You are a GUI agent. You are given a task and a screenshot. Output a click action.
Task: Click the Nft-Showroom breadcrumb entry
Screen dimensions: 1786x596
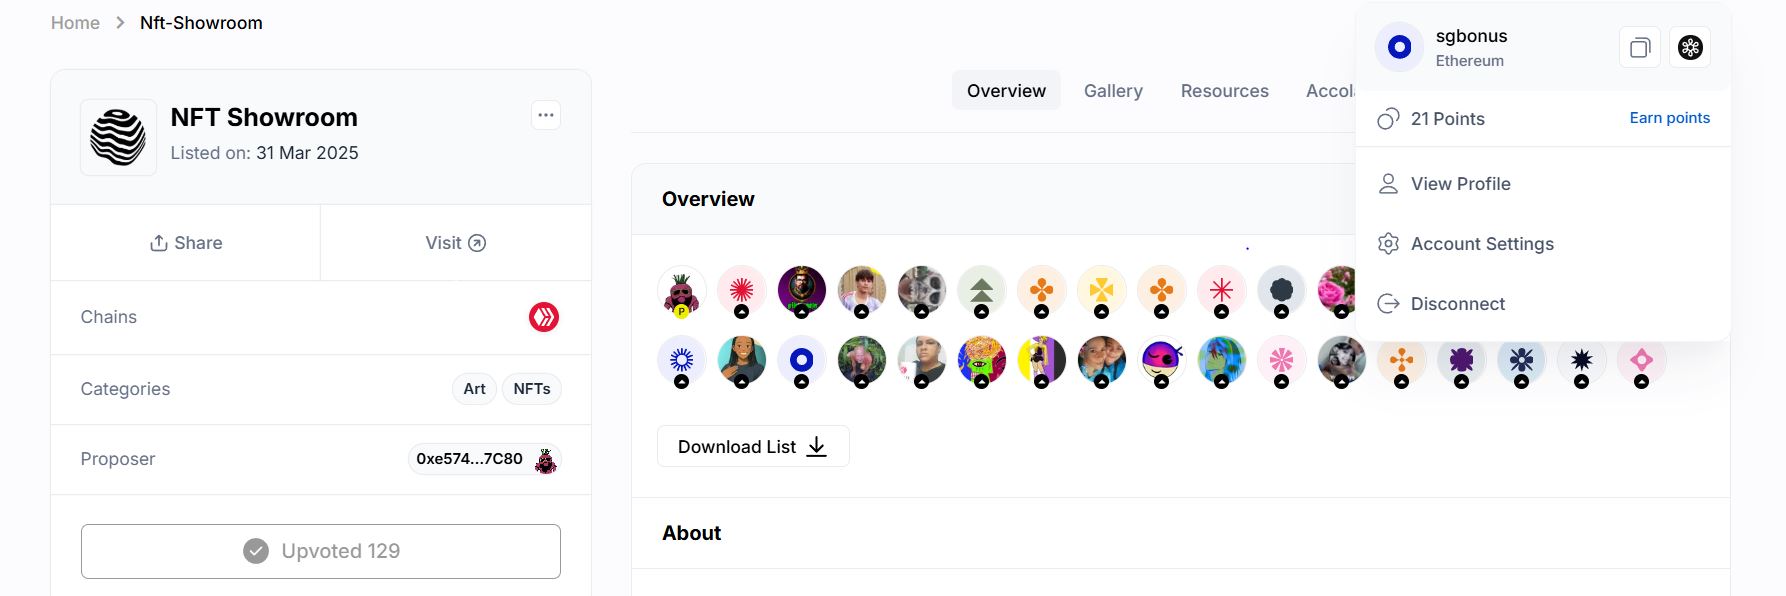201,23
